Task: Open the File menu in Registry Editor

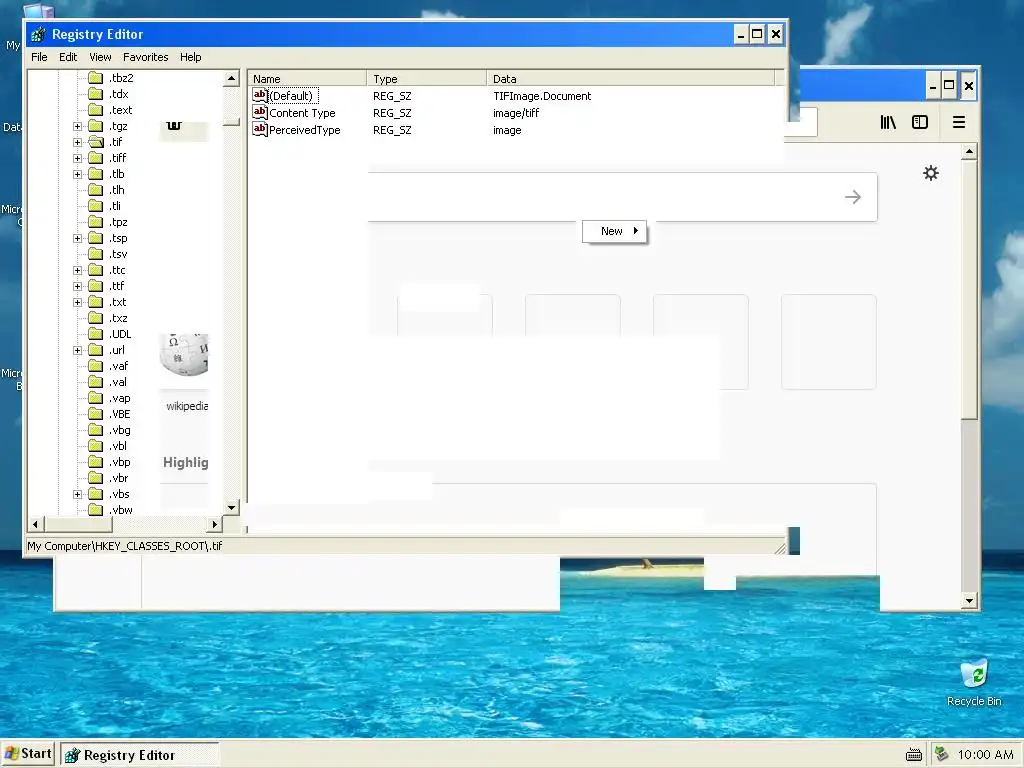Action: [39, 57]
